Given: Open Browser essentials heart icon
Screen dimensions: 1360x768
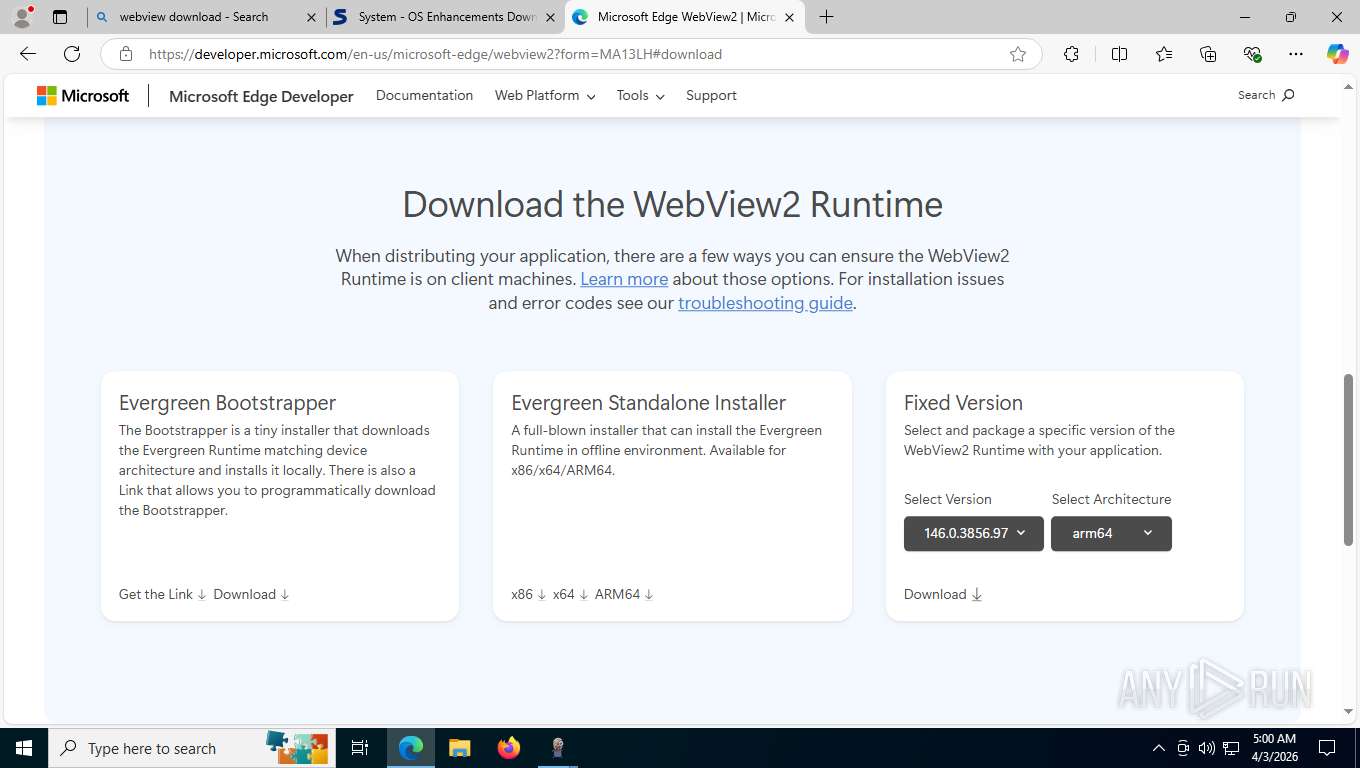Looking at the screenshot, I should pos(1252,54).
